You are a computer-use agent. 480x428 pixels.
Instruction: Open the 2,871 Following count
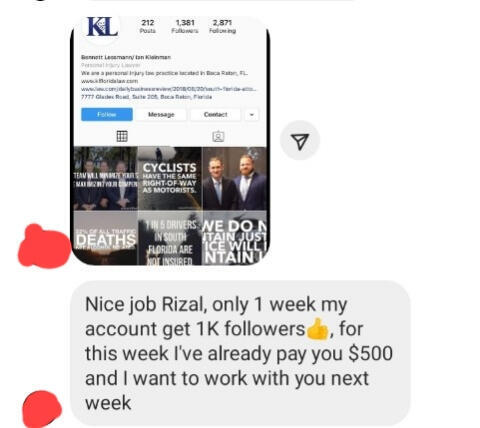222,27
